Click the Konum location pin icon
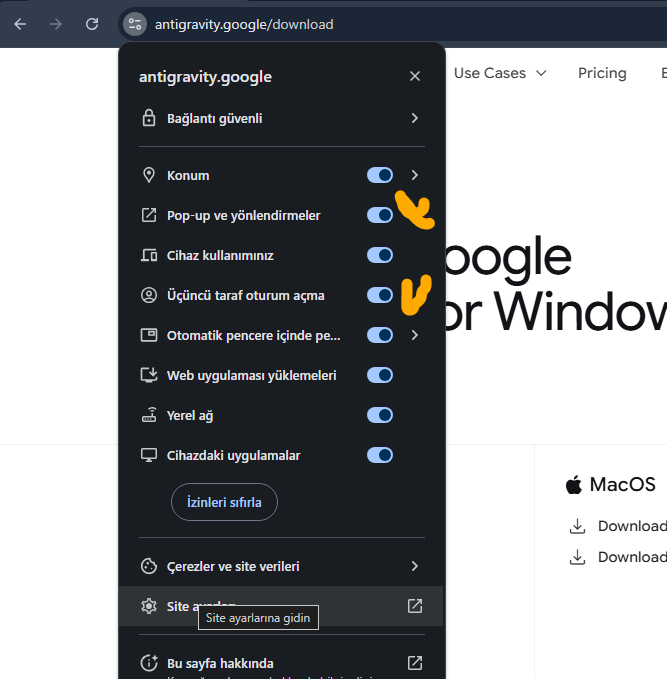The height and width of the screenshot is (679, 667). pos(149,175)
